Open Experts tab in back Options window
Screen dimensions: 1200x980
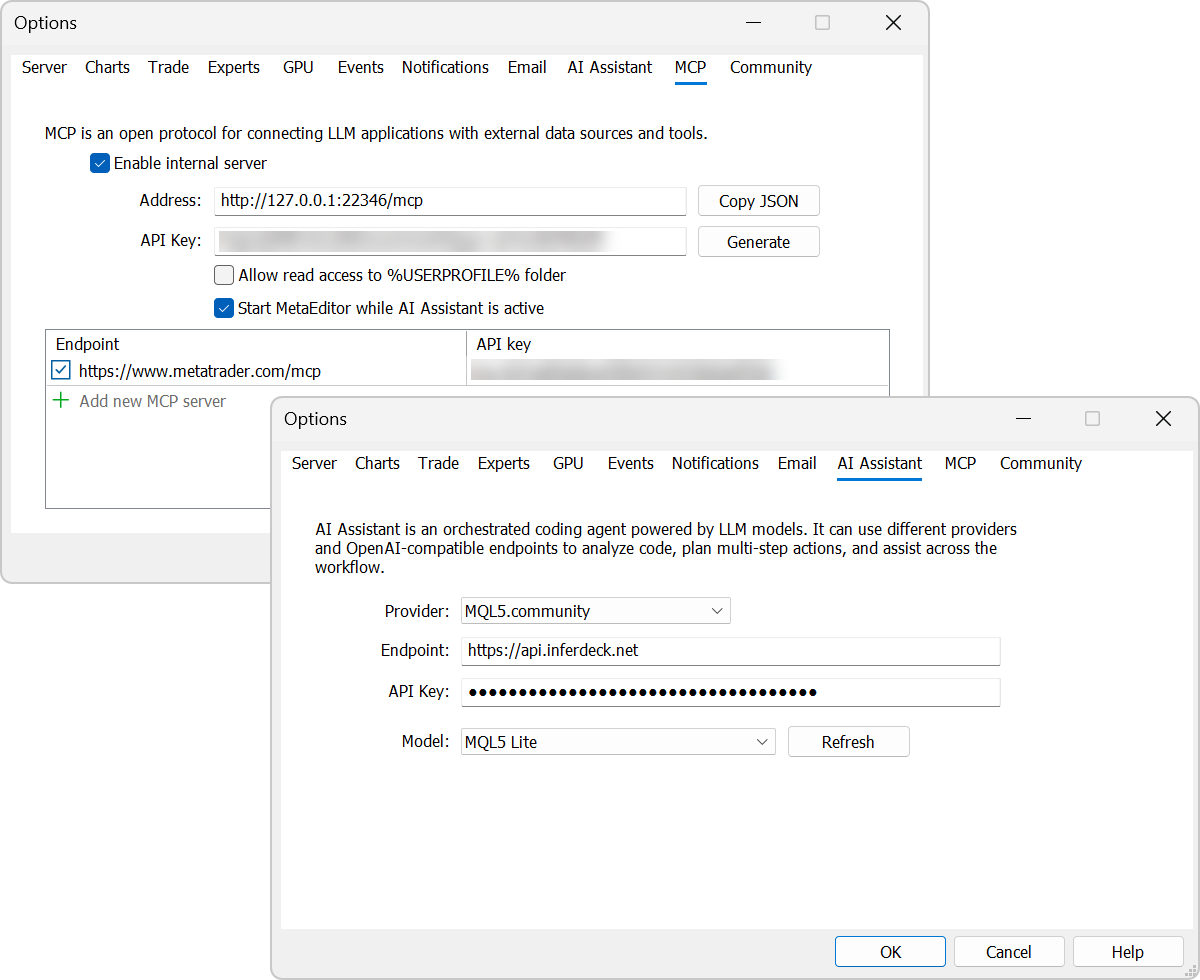(x=234, y=67)
